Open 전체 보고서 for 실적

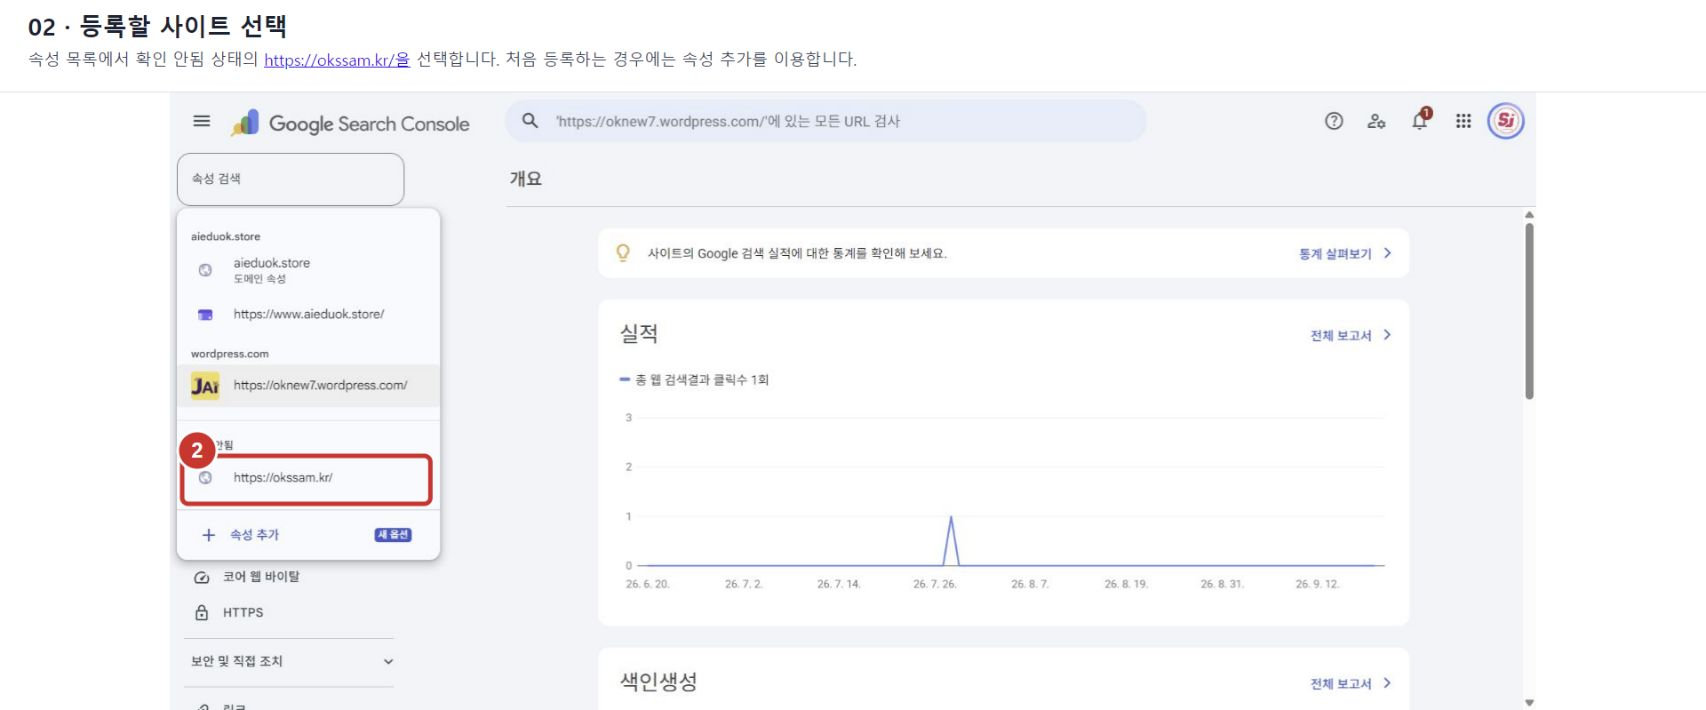coord(1341,335)
